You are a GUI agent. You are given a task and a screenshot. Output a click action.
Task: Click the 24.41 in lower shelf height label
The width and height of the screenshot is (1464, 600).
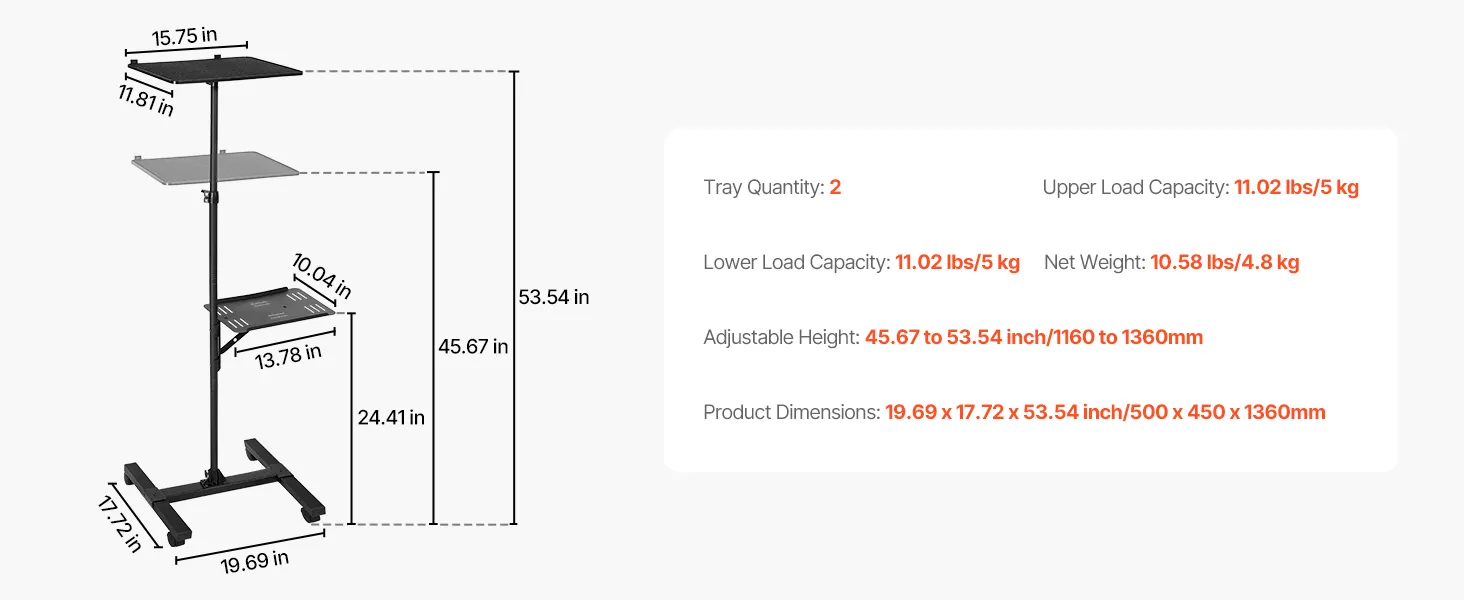point(391,417)
